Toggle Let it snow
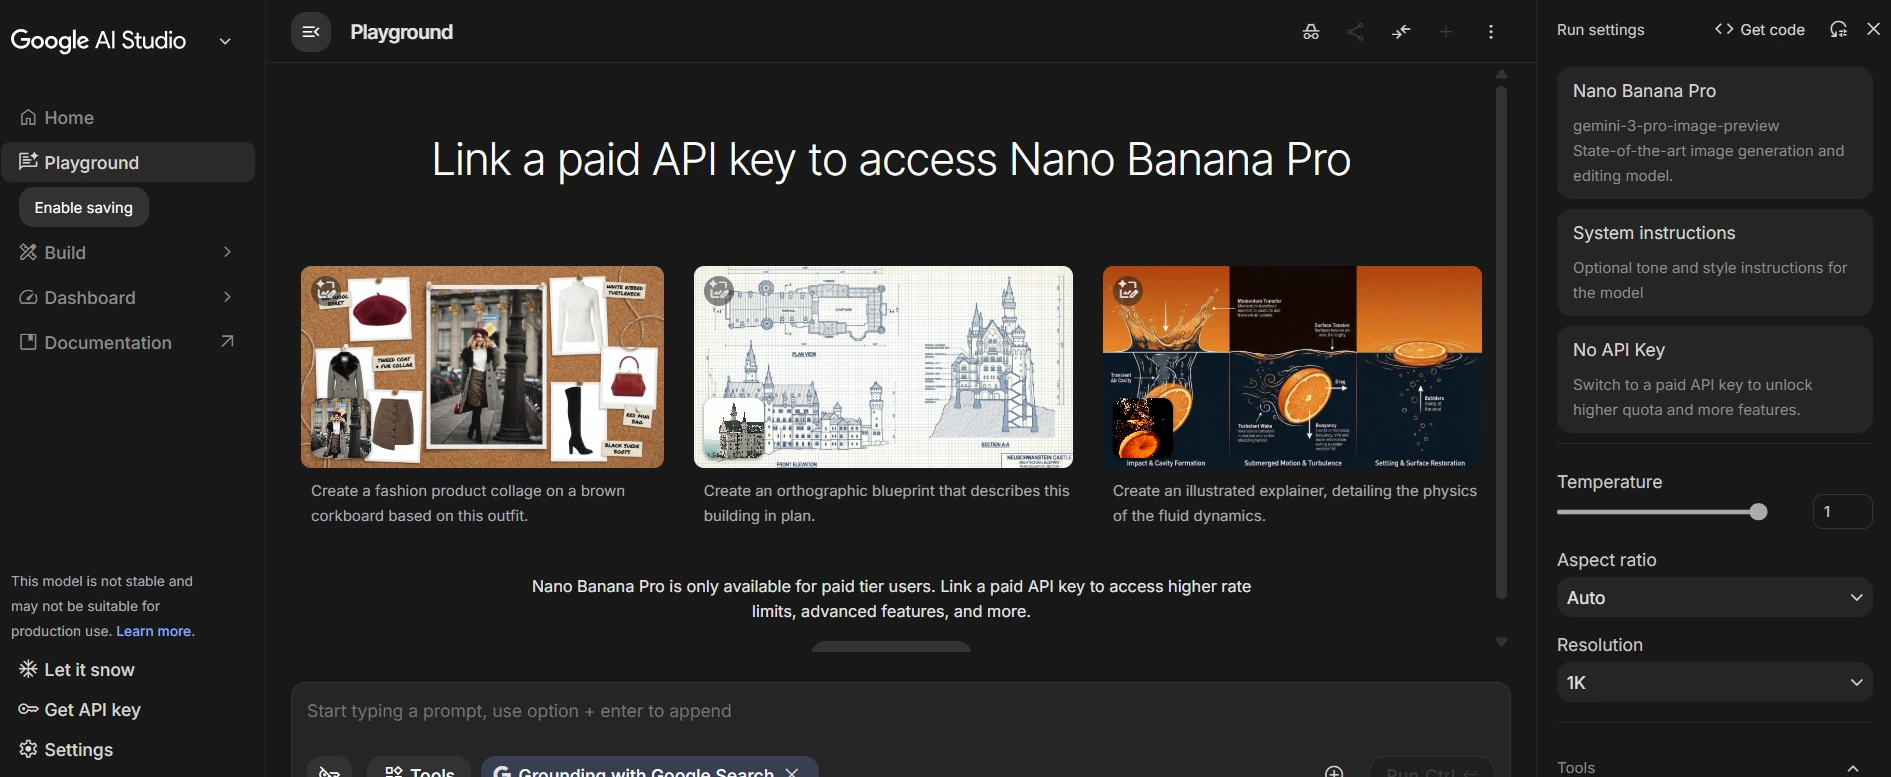The height and width of the screenshot is (777, 1891). click(77, 670)
